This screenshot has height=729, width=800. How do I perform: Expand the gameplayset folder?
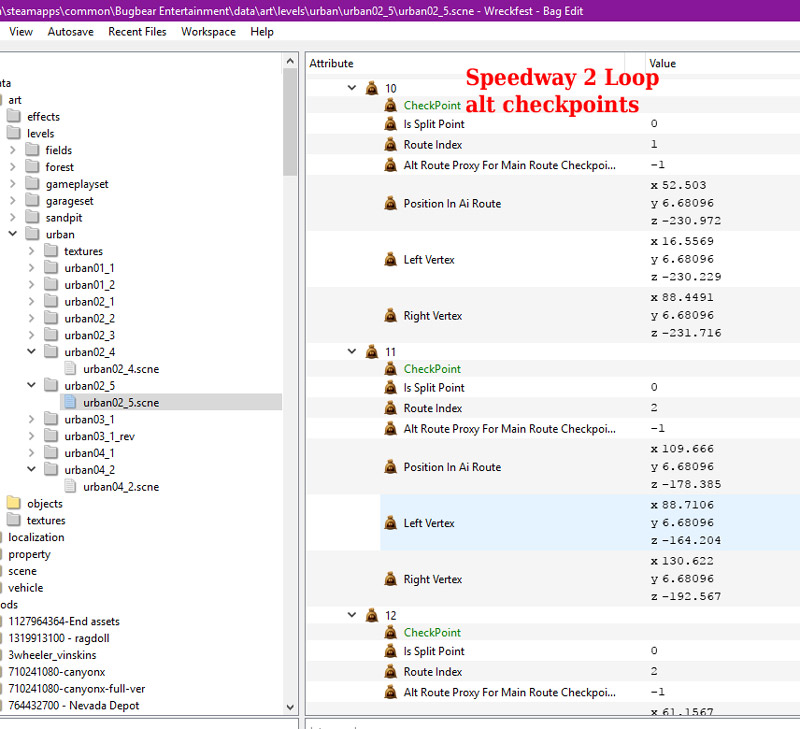(x=13, y=184)
